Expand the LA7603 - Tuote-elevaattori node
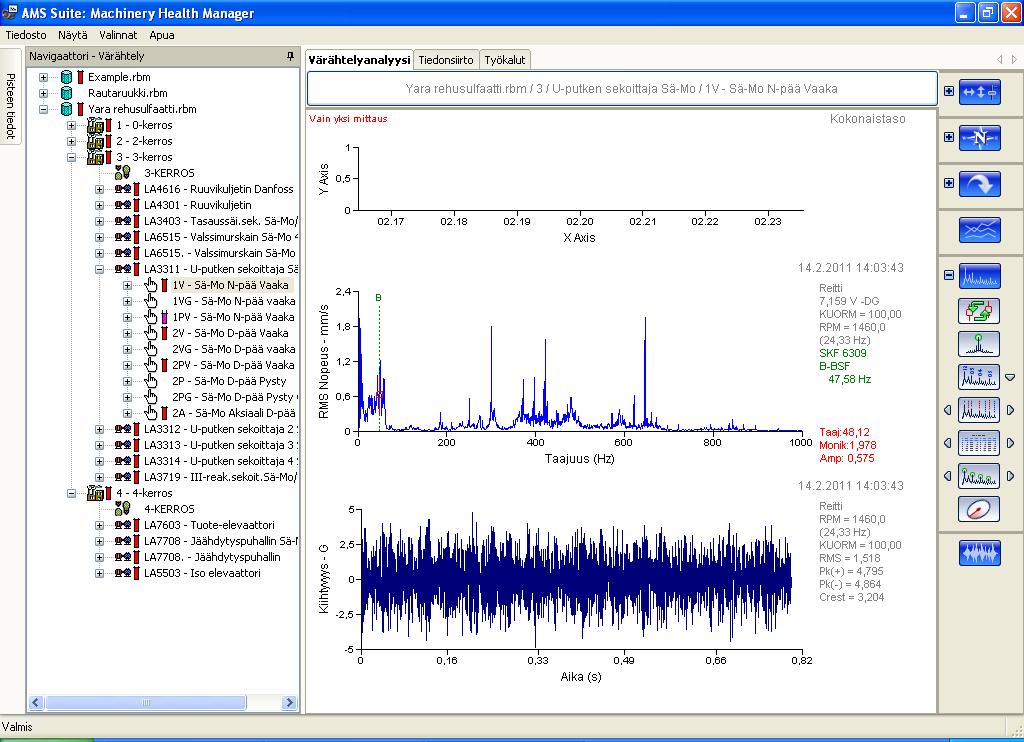1024x742 pixels. tap(99, 525)
